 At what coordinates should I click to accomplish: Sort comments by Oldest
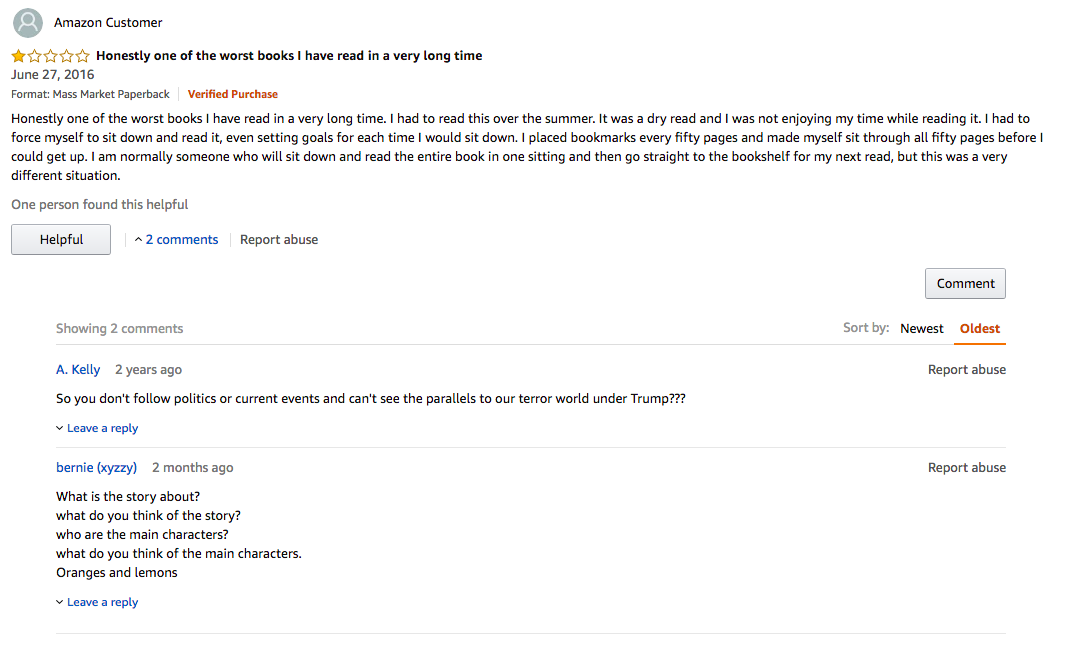[980, 328]
